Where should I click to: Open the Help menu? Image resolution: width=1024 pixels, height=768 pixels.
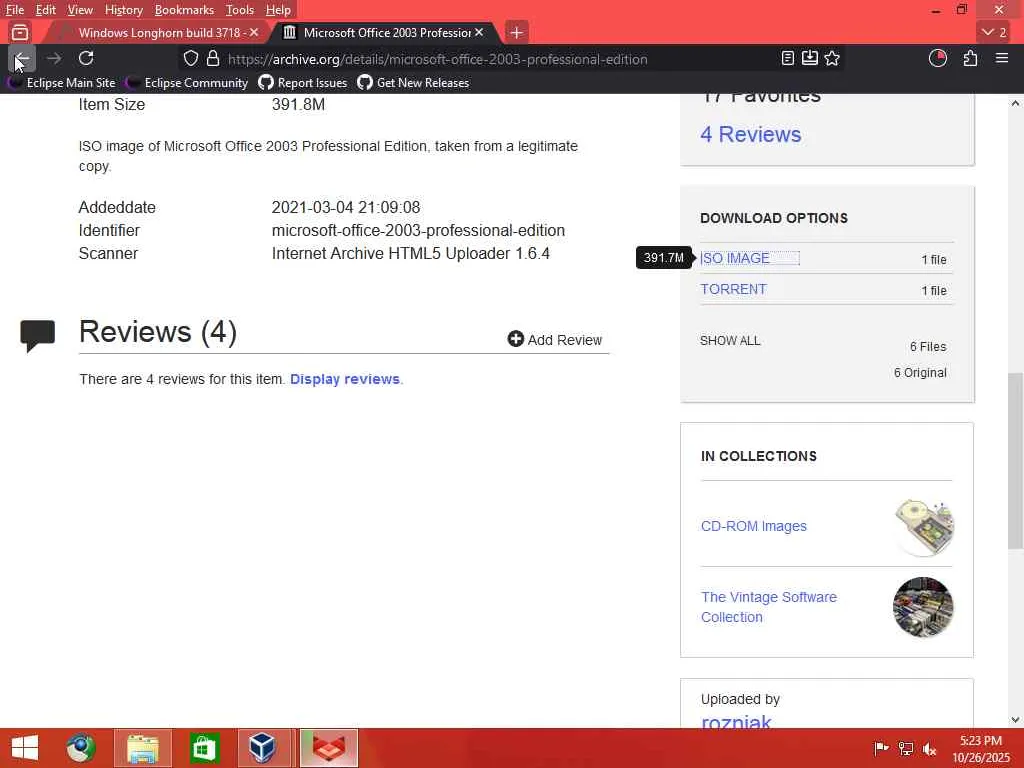pos(278,10)
